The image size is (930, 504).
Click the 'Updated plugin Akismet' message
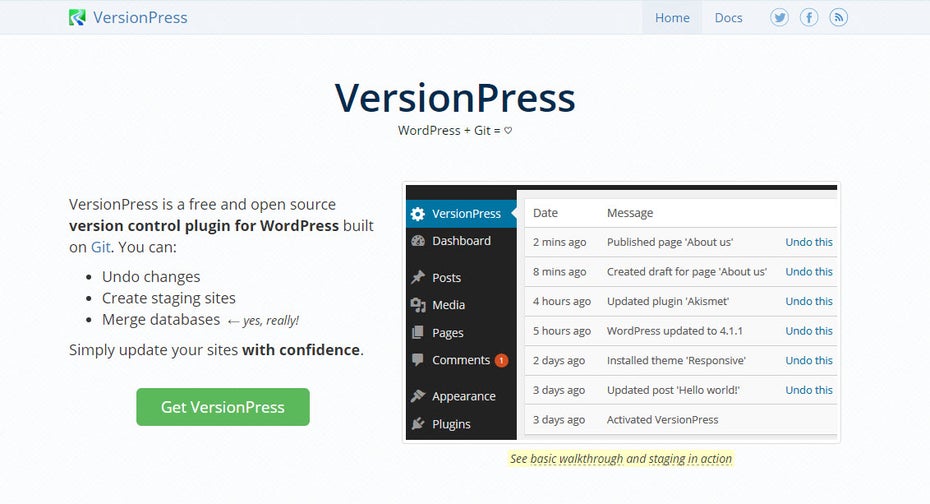[x=668, y=301]
